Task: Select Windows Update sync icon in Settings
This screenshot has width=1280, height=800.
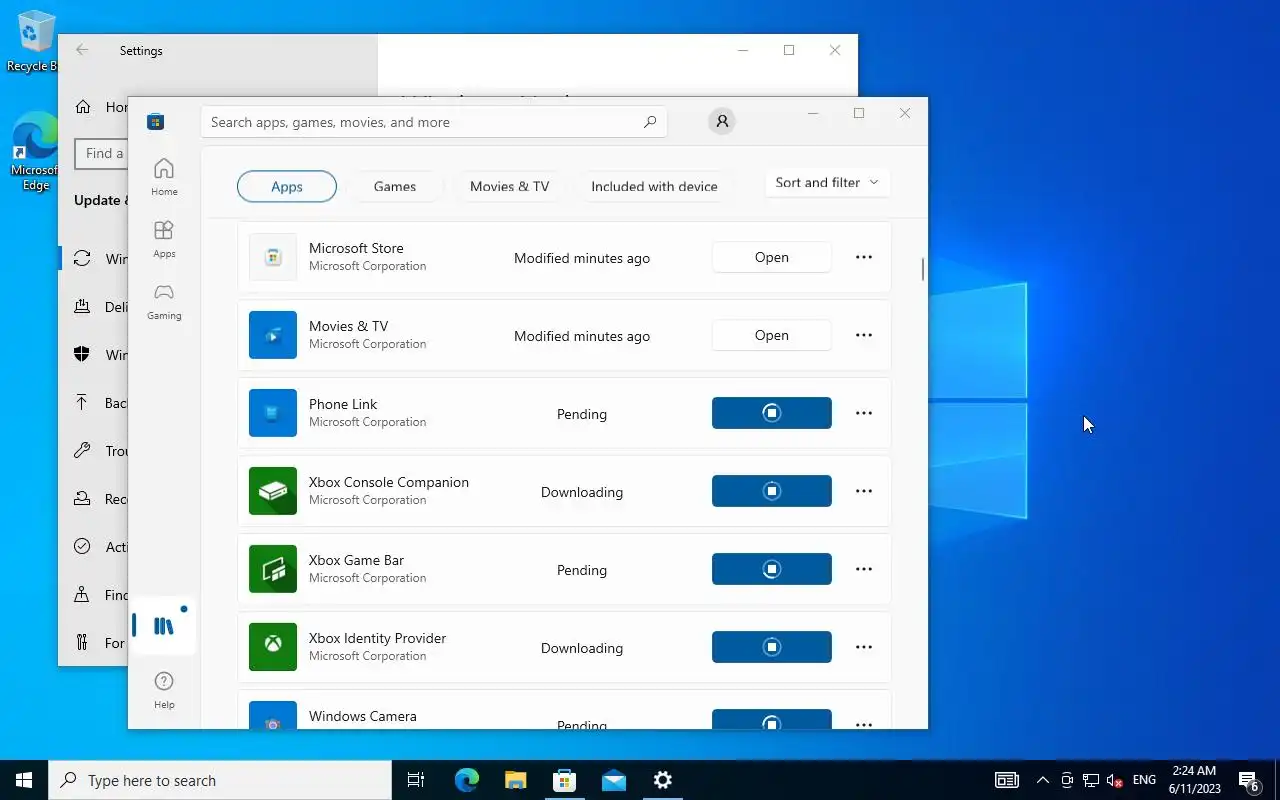Action: tap(83, 259)
